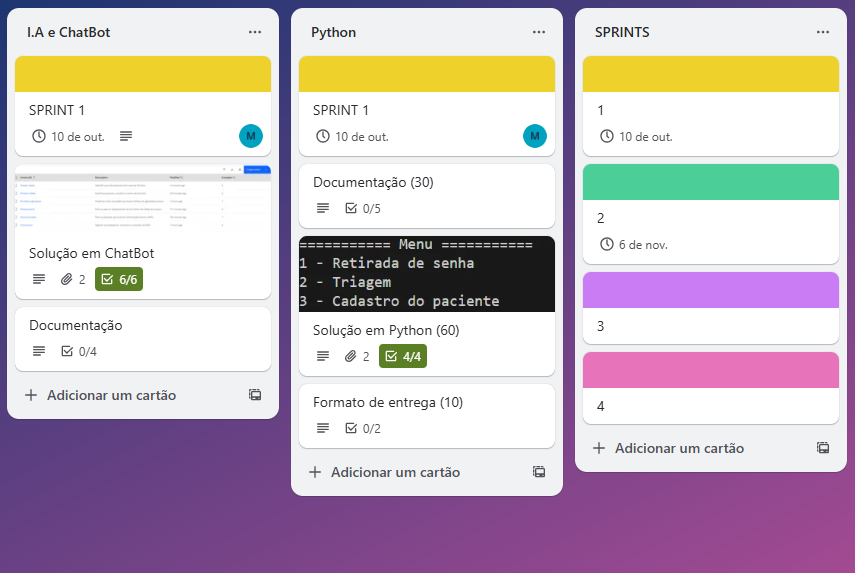Click description icon on Formato de entrega card
This screenshot has height=573, width=855.
pos(323,428)
